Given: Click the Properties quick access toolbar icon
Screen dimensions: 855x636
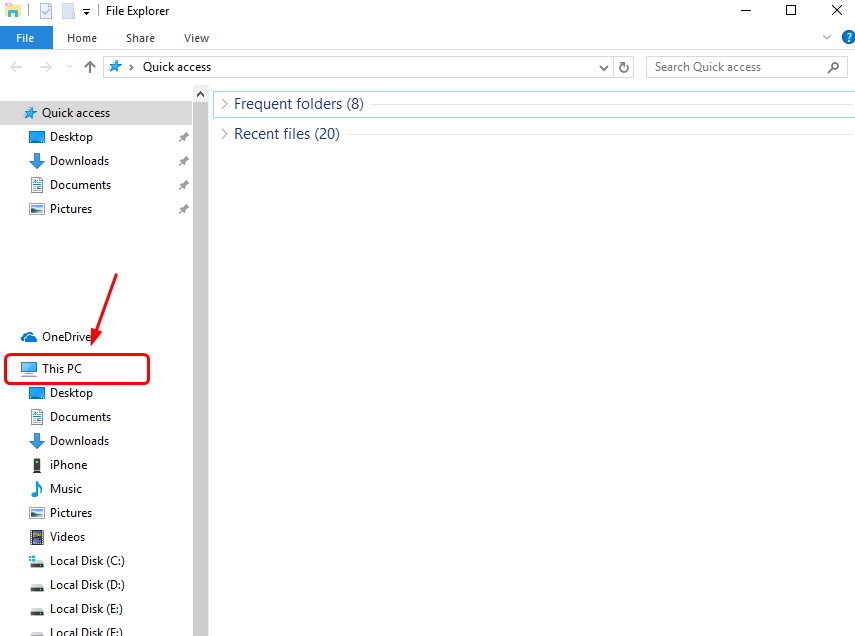Looking at the screenshot, I should [x=46, y=11].
